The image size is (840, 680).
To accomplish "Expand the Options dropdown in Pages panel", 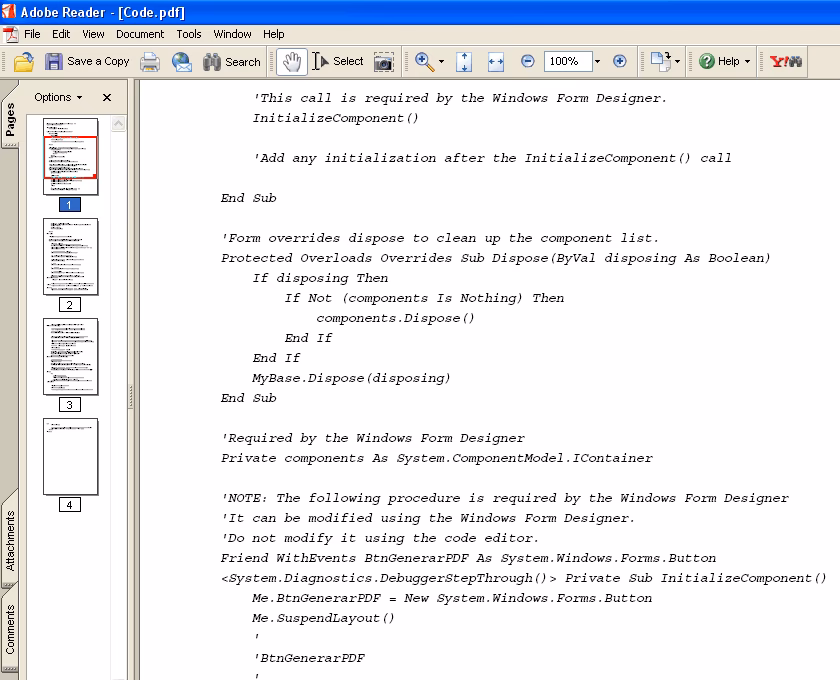I will point(59,98).
